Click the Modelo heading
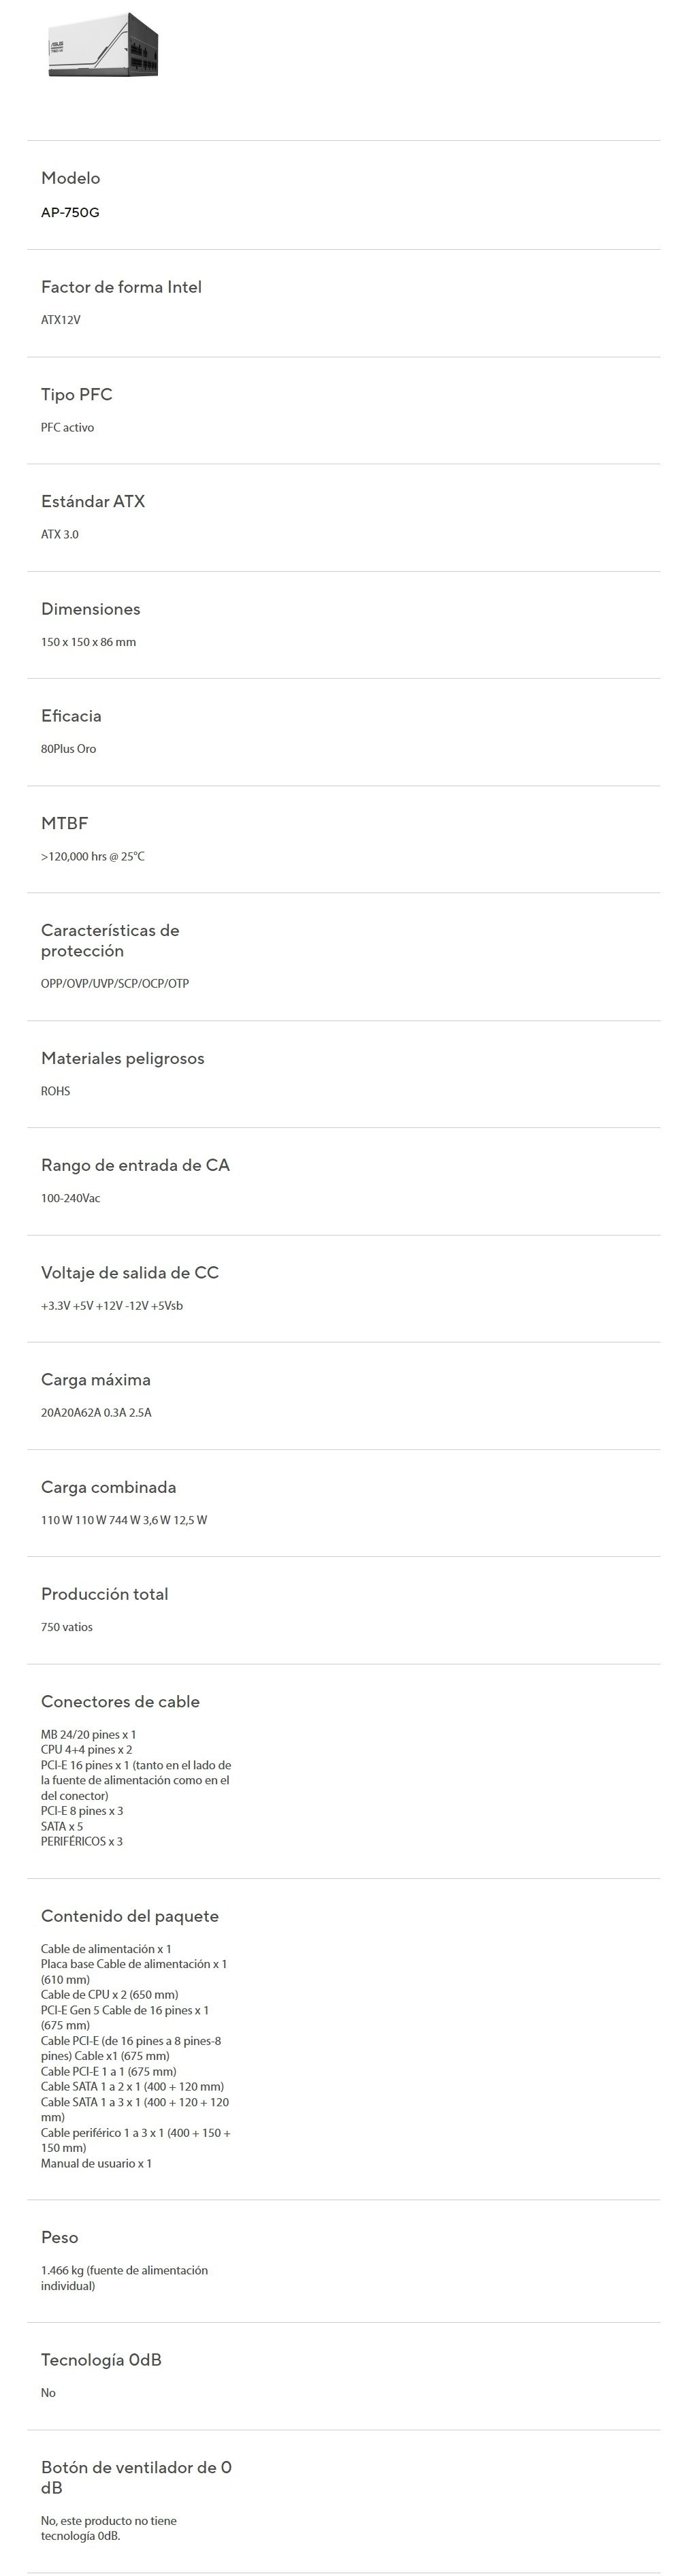Screen dimensions: 674x2576 click(70, 178)
